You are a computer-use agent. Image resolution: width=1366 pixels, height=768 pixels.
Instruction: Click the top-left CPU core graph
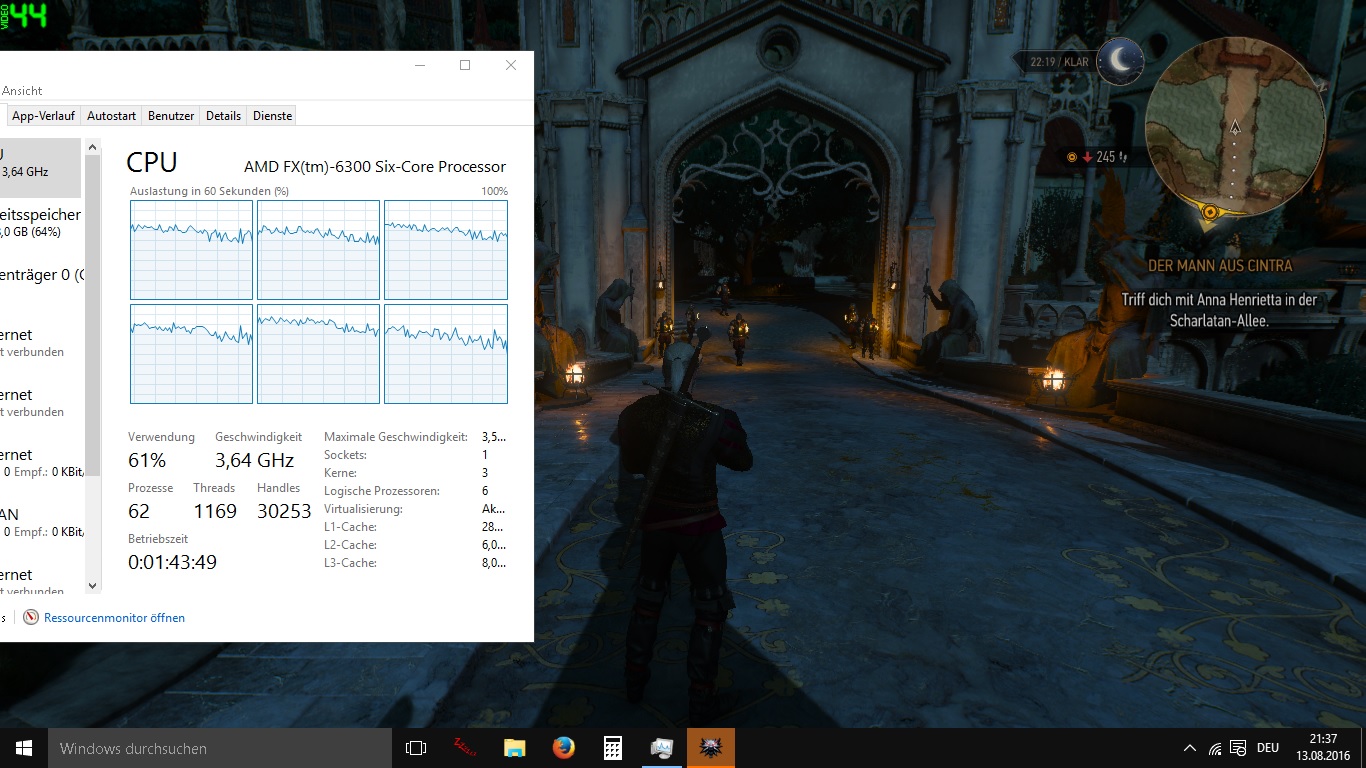pos(191,250)
